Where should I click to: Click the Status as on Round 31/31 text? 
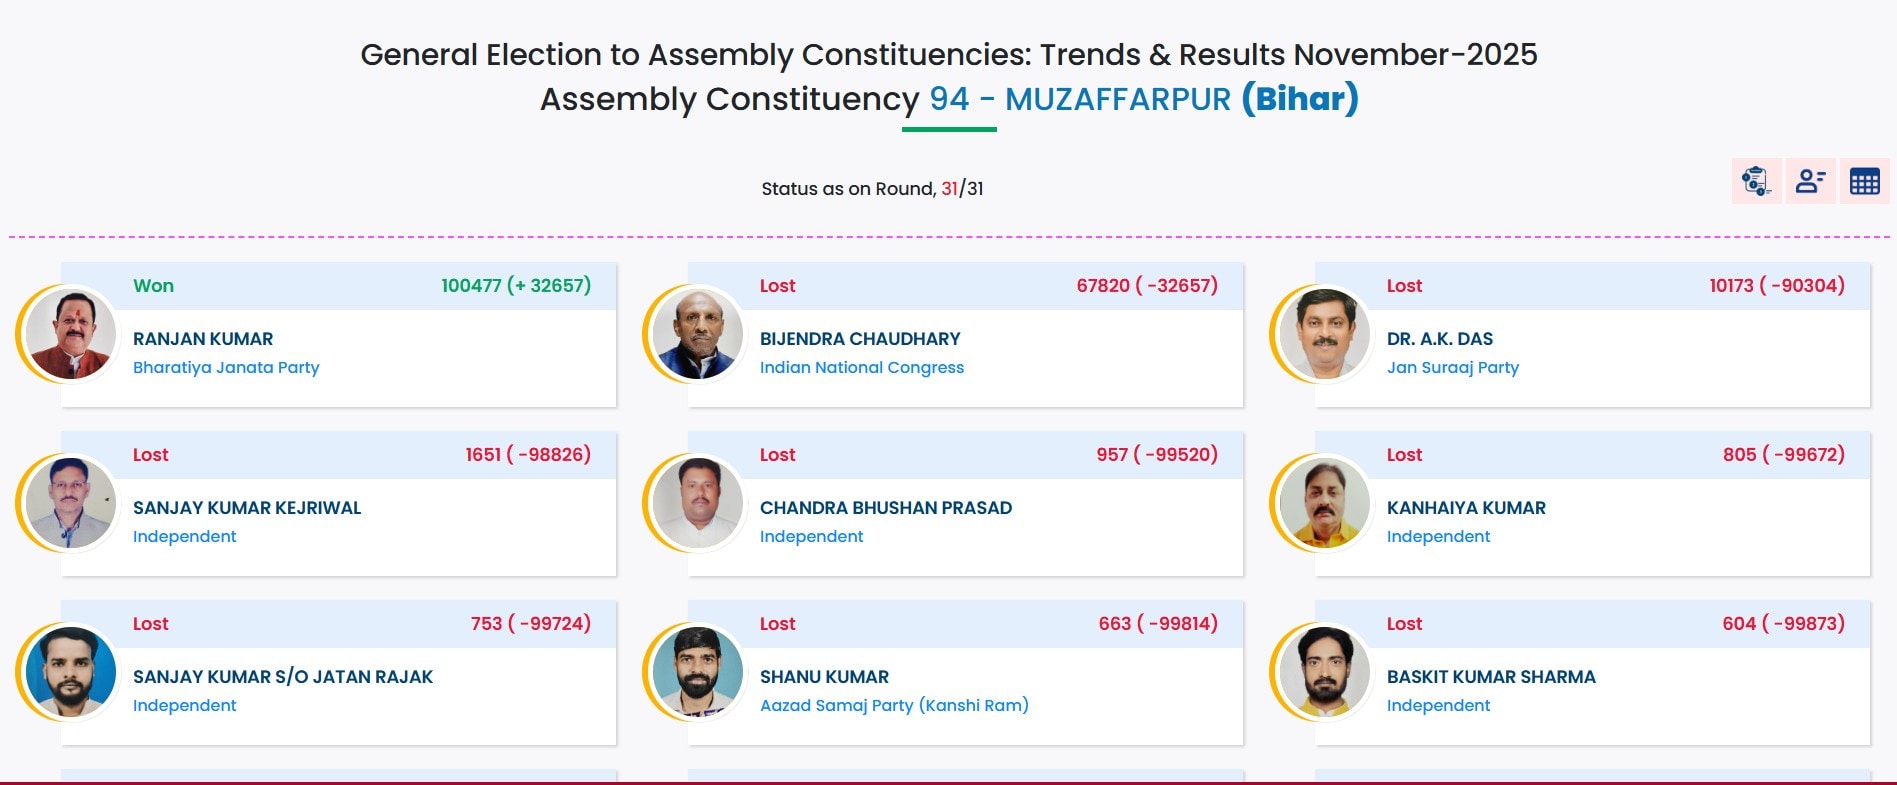[x=872, y=188]
